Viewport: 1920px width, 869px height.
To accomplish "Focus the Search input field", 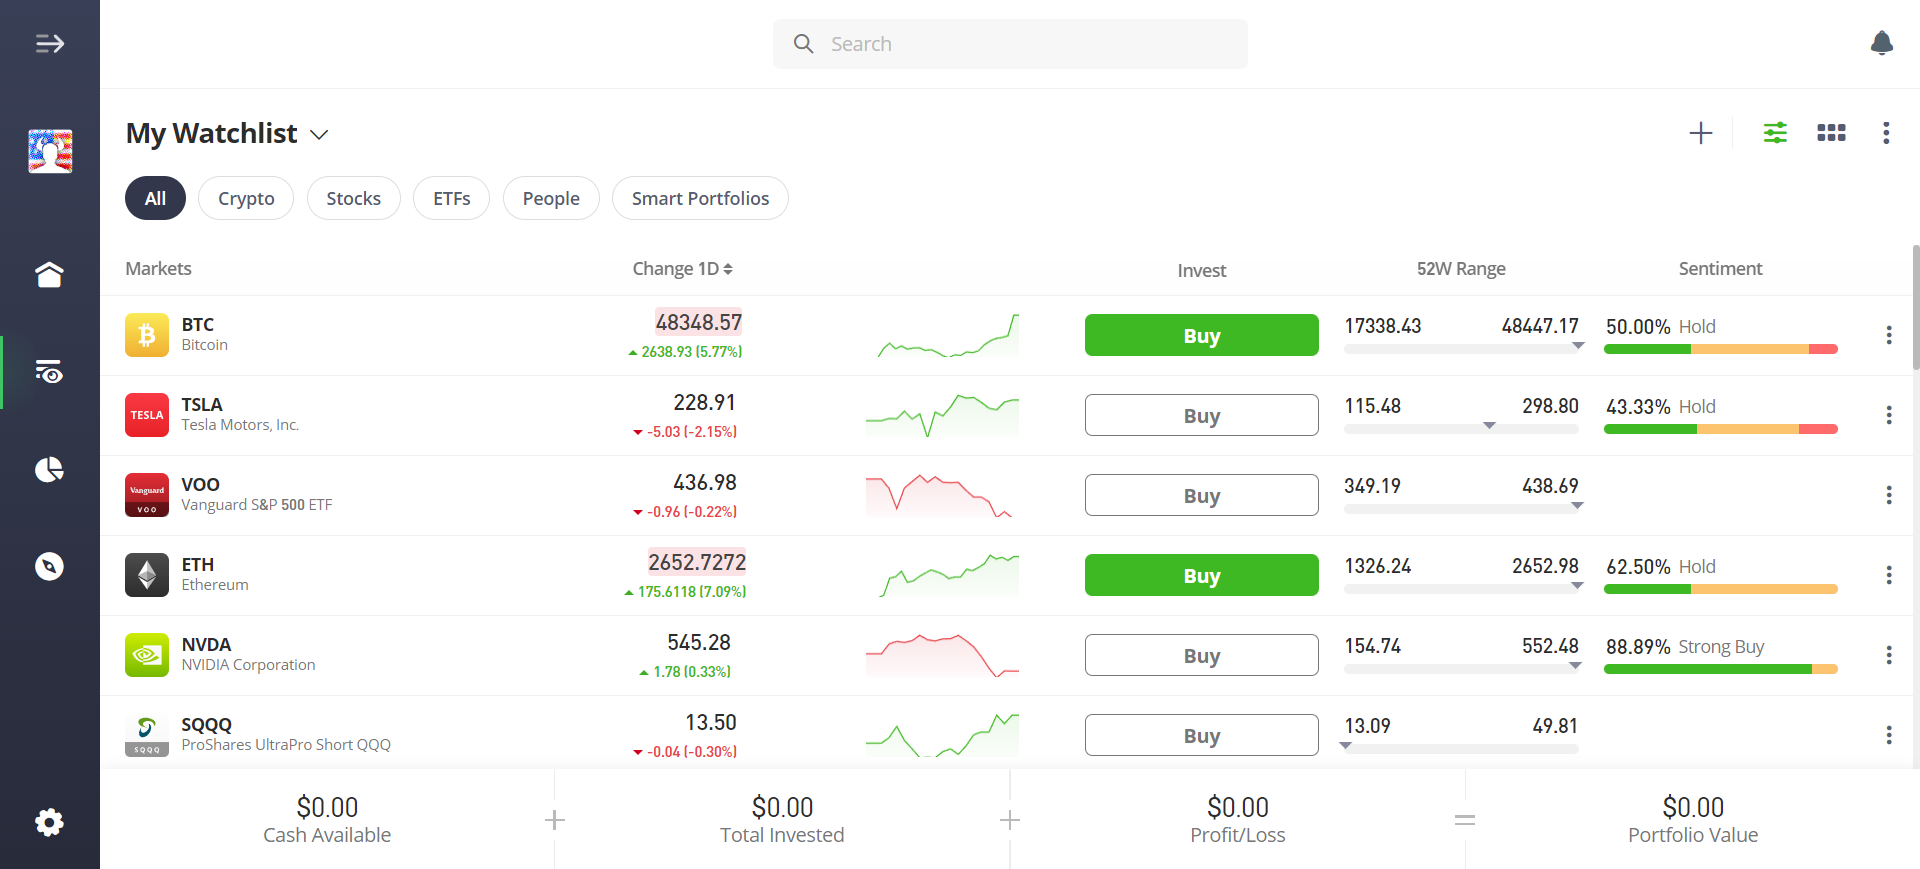I will [x=1010, y=44].
